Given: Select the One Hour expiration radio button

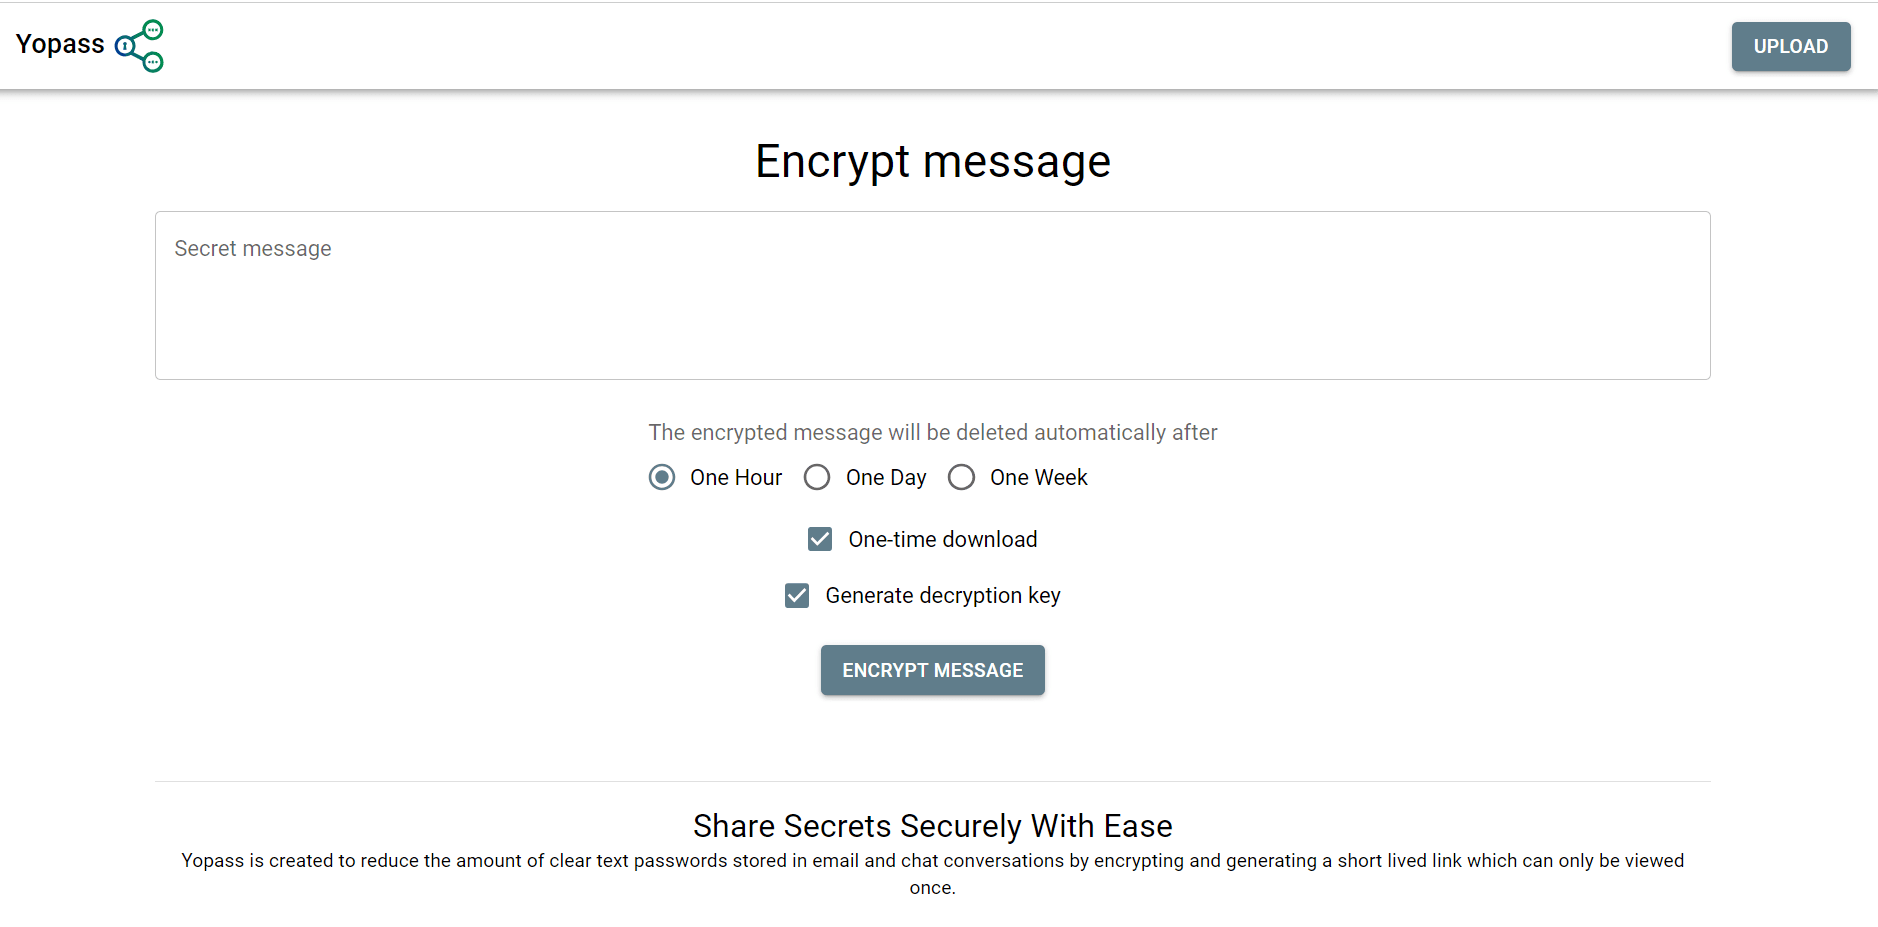Looking at the screenshot, I should [661, 477].
